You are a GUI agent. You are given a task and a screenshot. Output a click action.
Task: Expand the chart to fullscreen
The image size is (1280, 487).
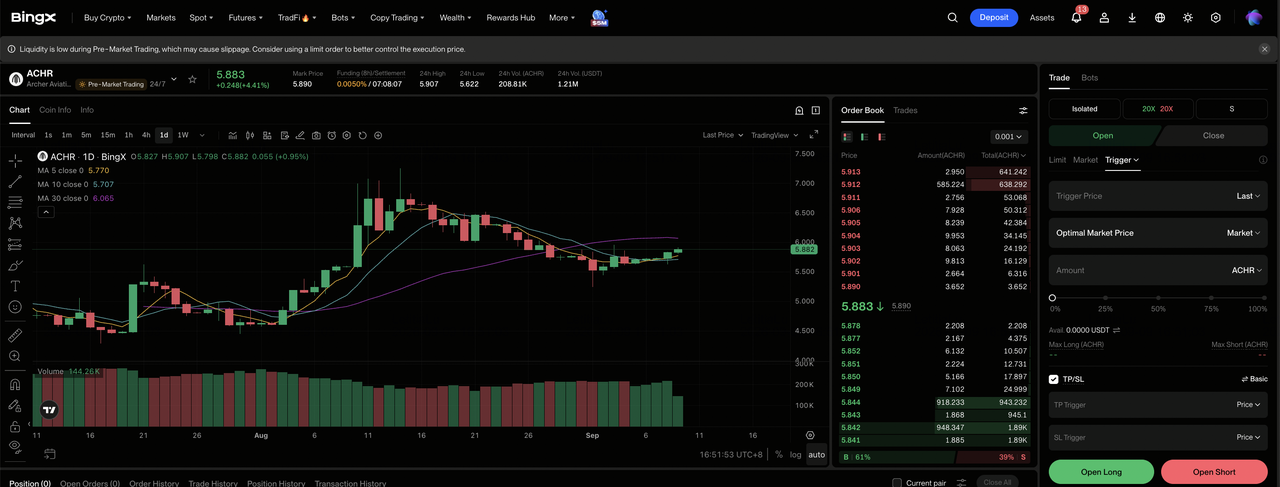pos(814,135)
